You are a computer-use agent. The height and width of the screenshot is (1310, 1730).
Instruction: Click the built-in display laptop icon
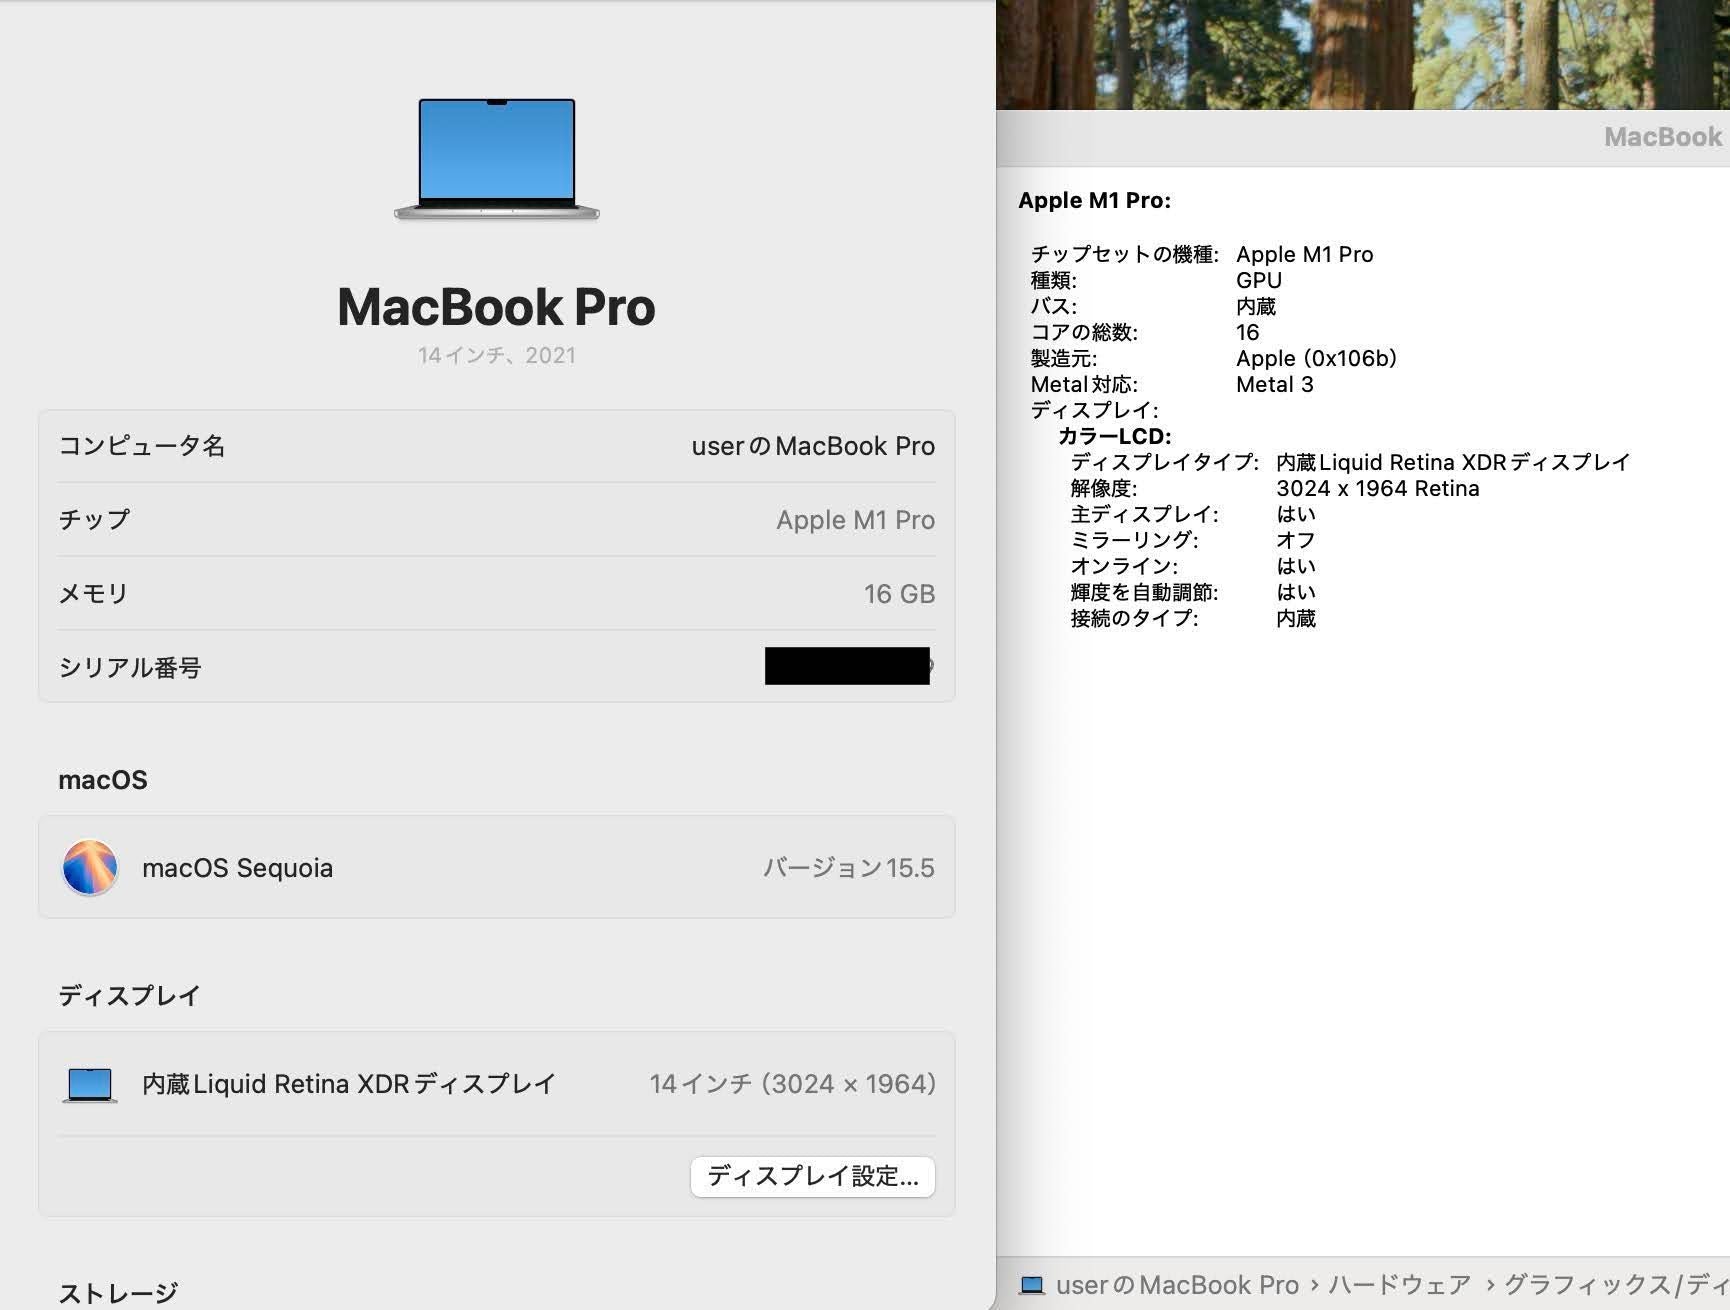click(90, 1084)
